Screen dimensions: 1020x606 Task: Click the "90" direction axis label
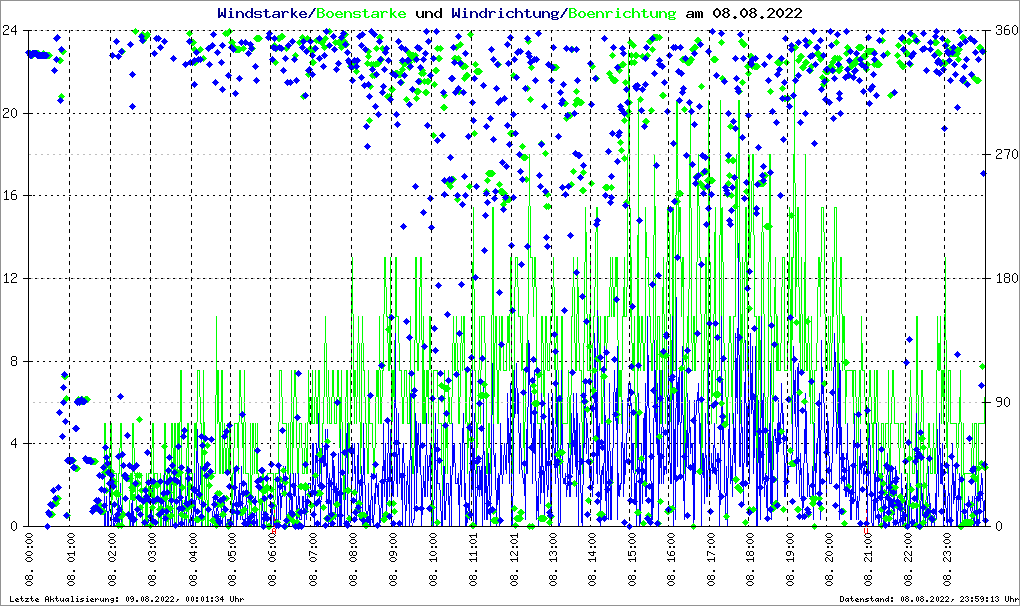click(1000, 403)
